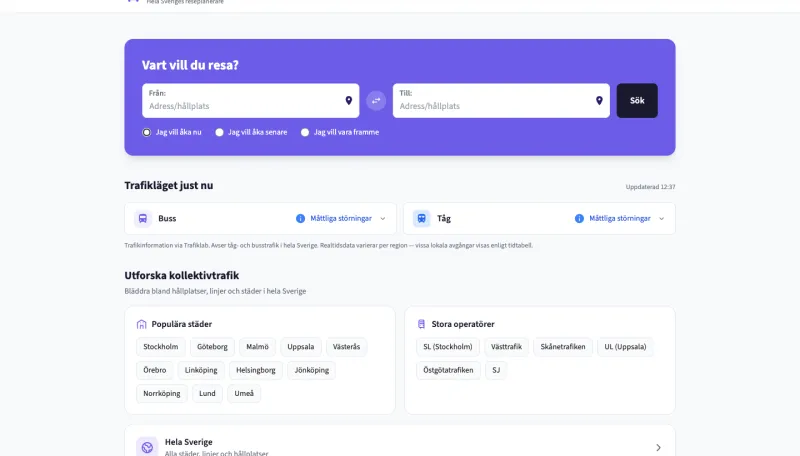800x456 pixels.
Task: Open Hela Sverige with the right chevron
Action: point(658,448)
